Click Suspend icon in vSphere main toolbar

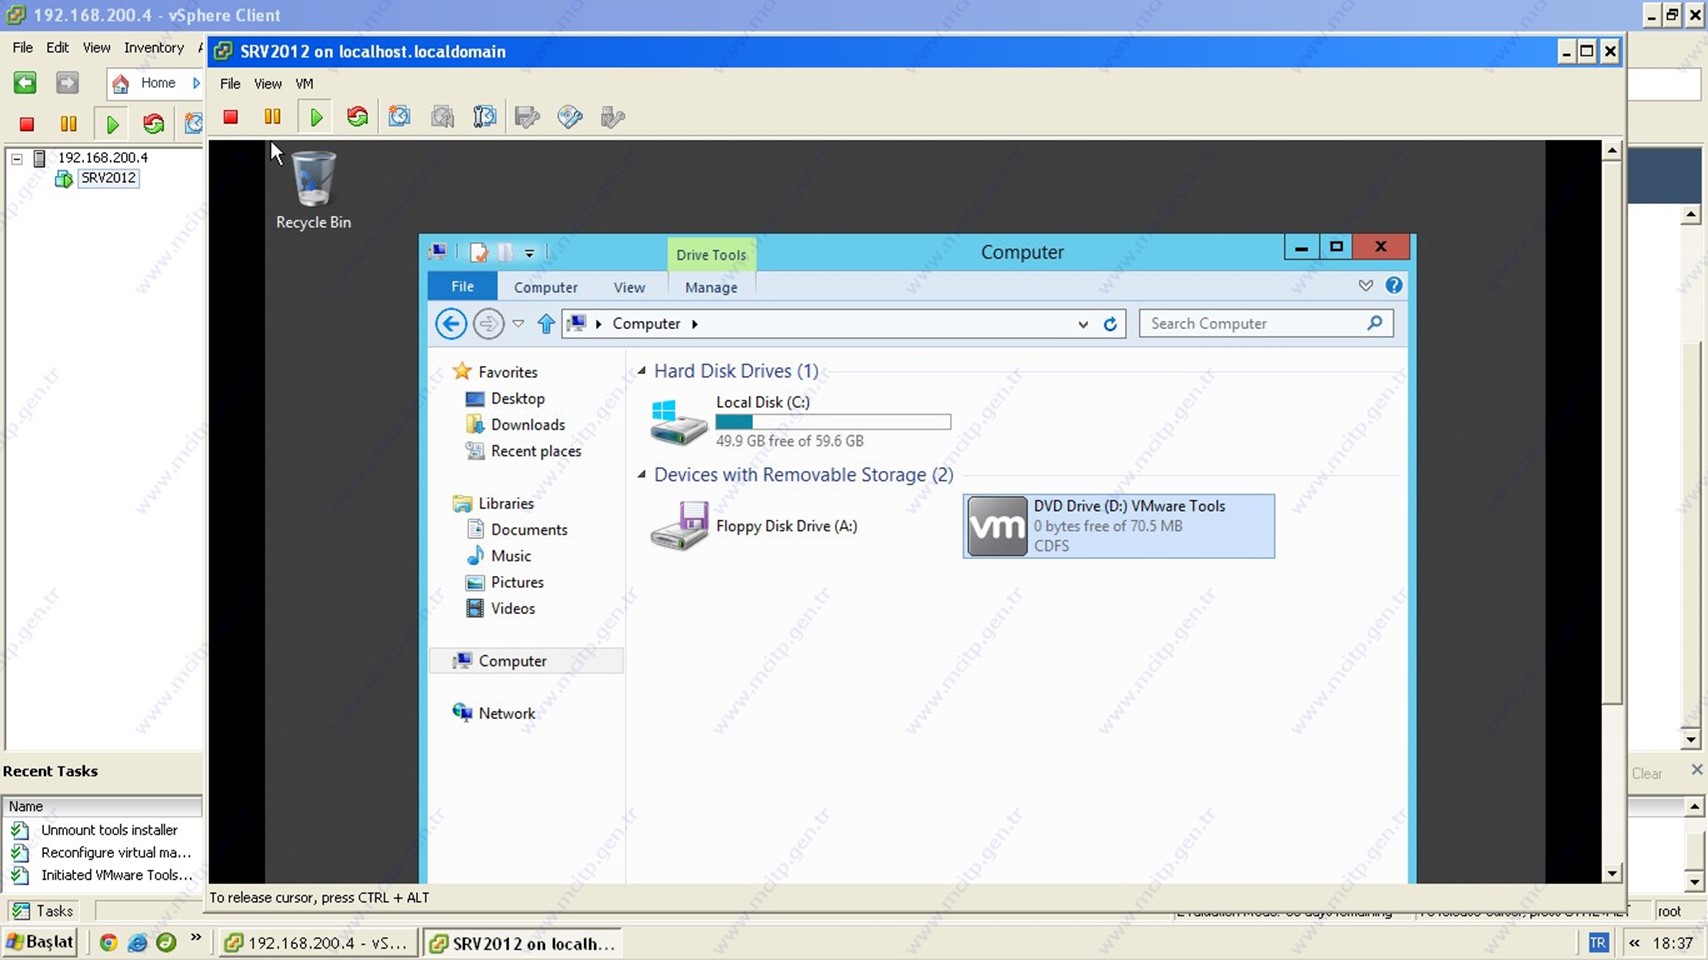coord(69,124)
